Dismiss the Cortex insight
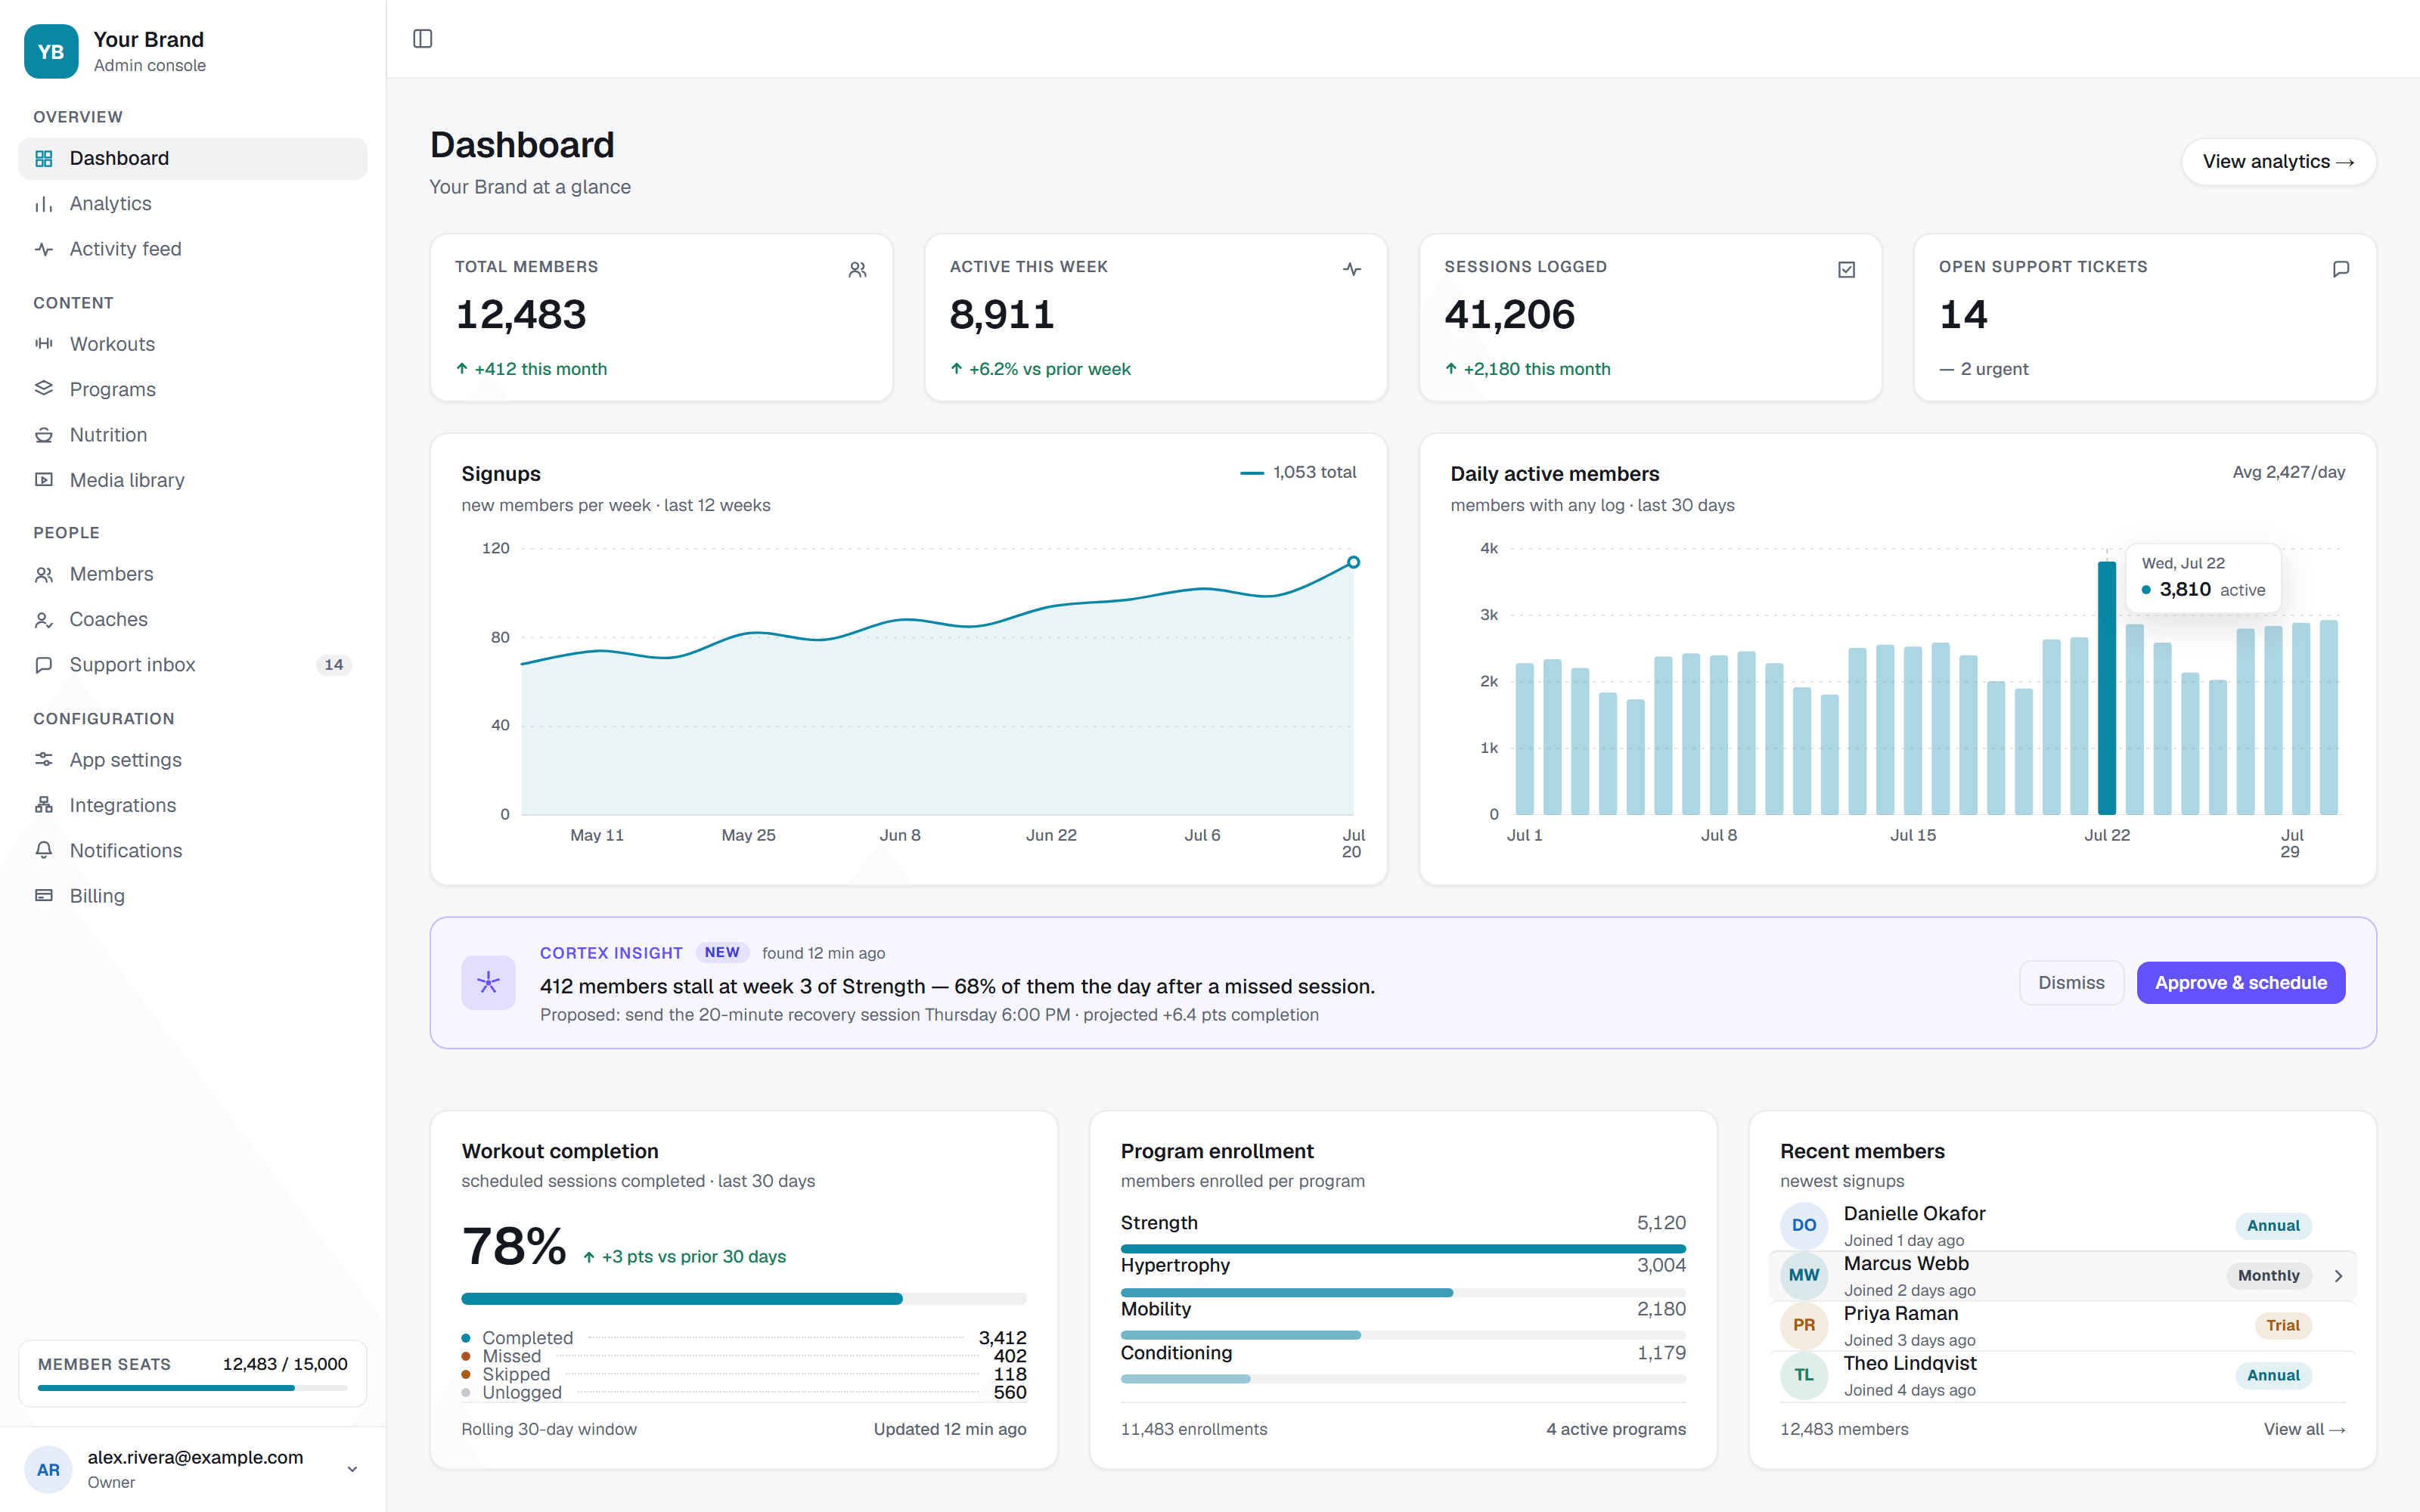 click(2071, 983)
